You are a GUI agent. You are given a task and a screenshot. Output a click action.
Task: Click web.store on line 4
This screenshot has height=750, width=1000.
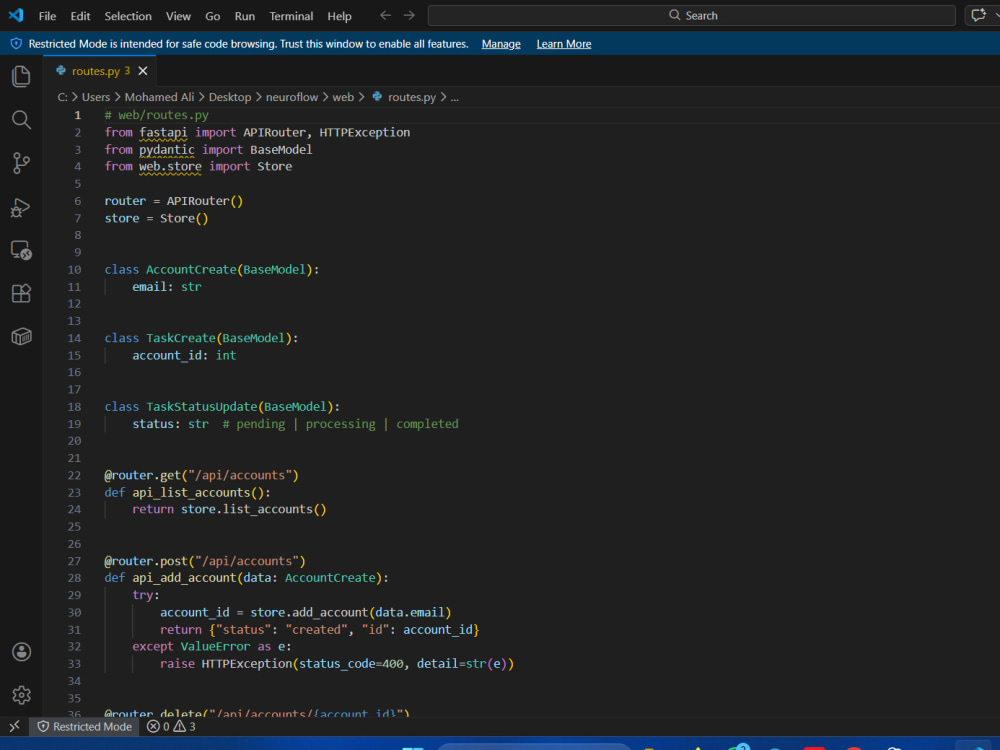pos(170,166)
